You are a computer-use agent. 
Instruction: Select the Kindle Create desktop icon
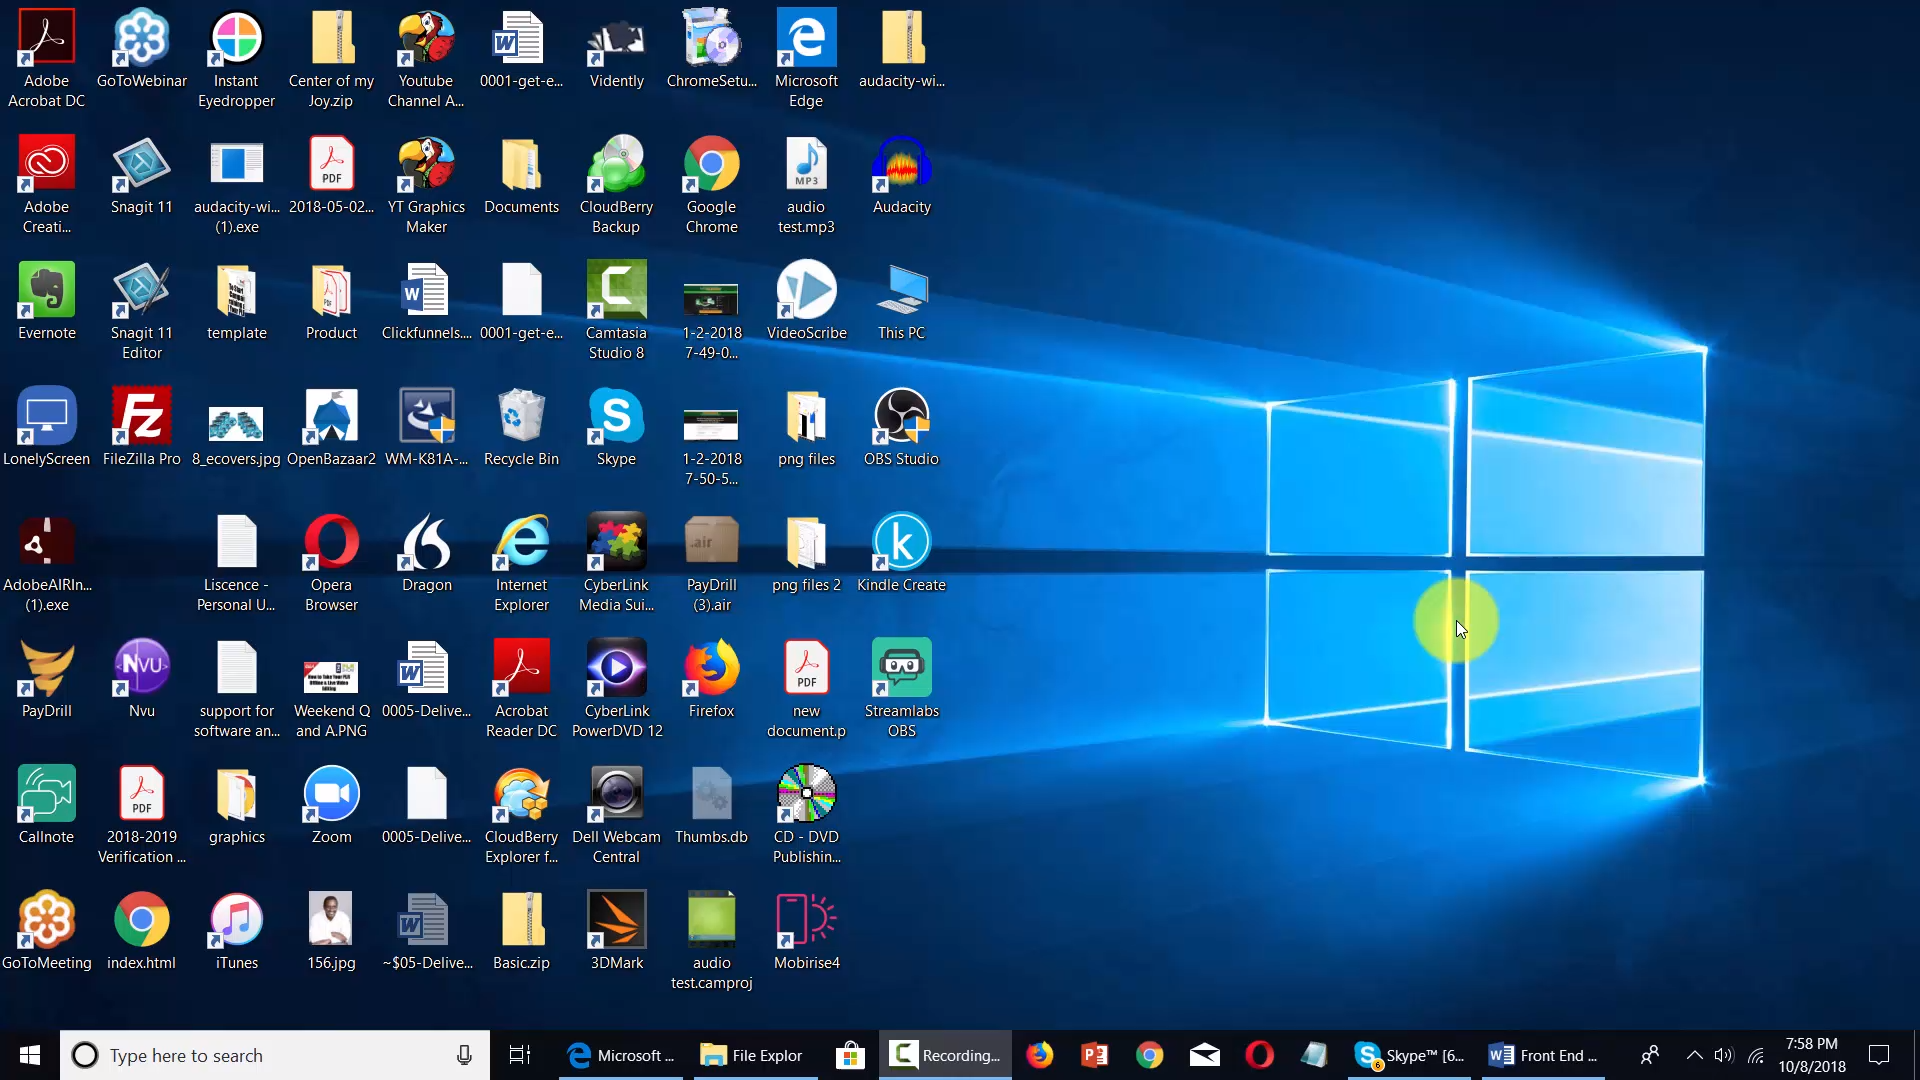pos(901,552)
